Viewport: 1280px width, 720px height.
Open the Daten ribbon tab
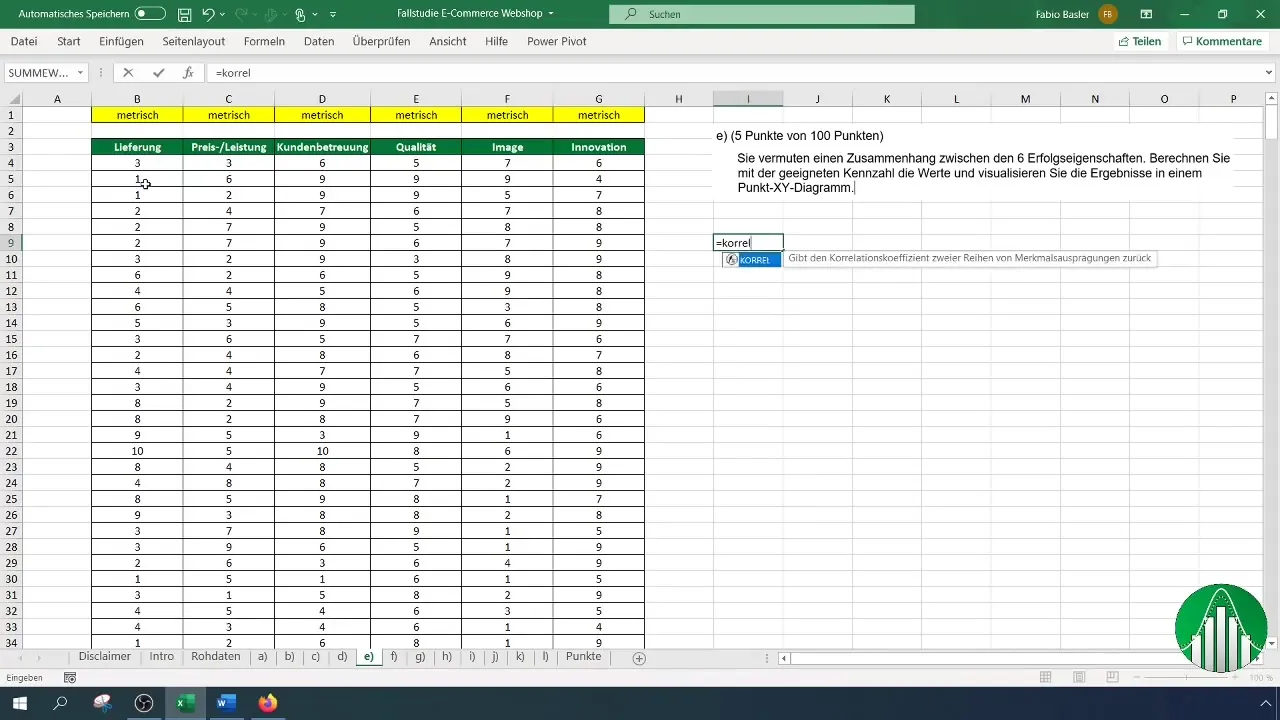[x=319, y=42]
